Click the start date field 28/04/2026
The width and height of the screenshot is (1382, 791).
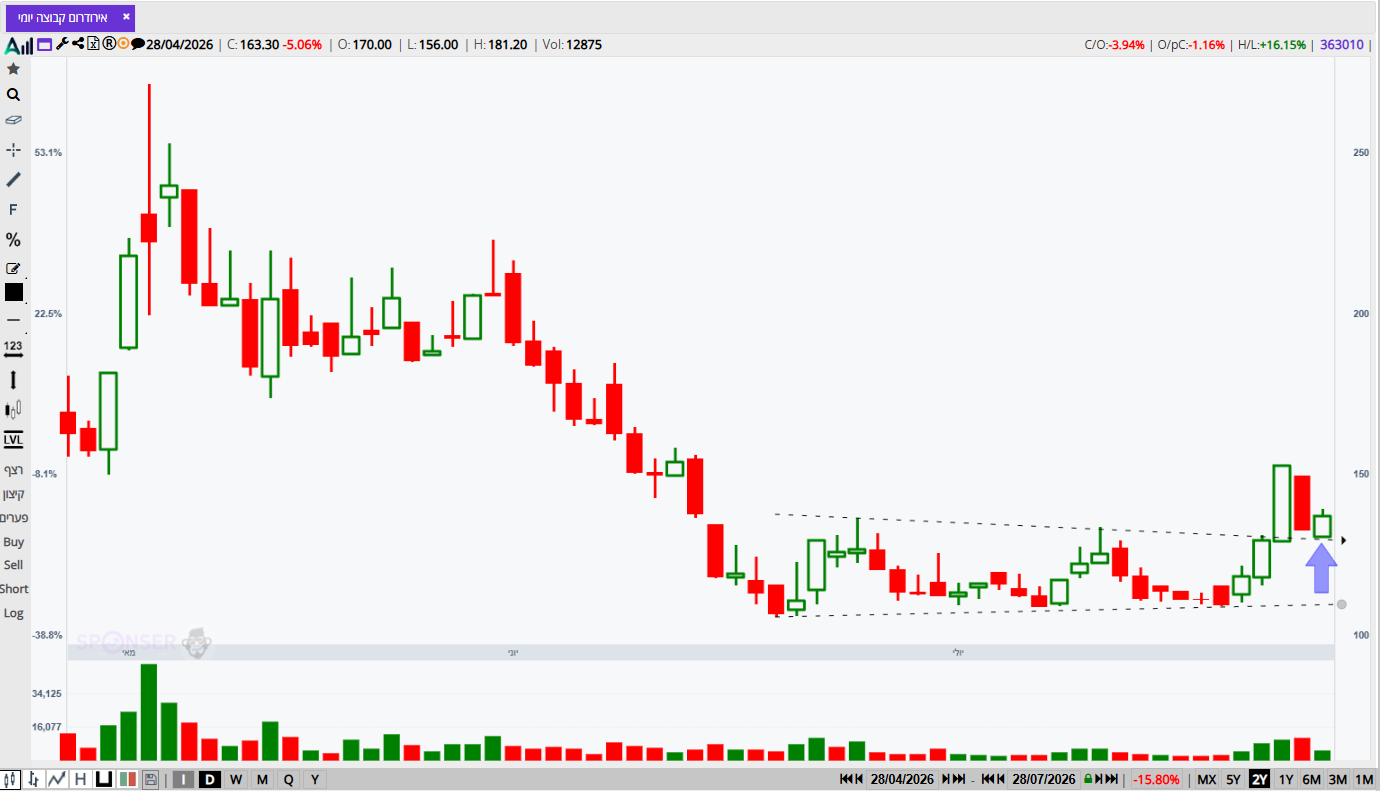[901, 779]
